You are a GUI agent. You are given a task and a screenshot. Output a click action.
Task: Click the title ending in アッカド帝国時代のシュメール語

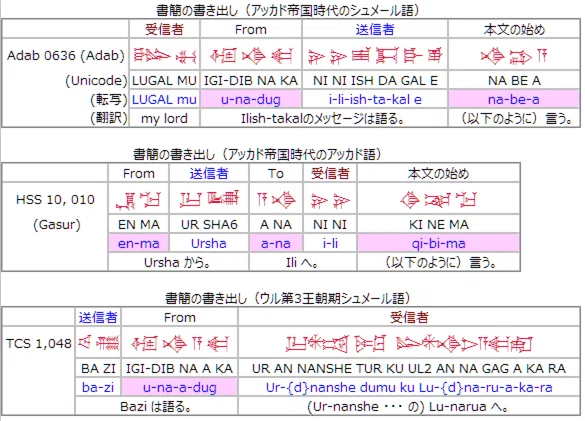tap(287, 10)
